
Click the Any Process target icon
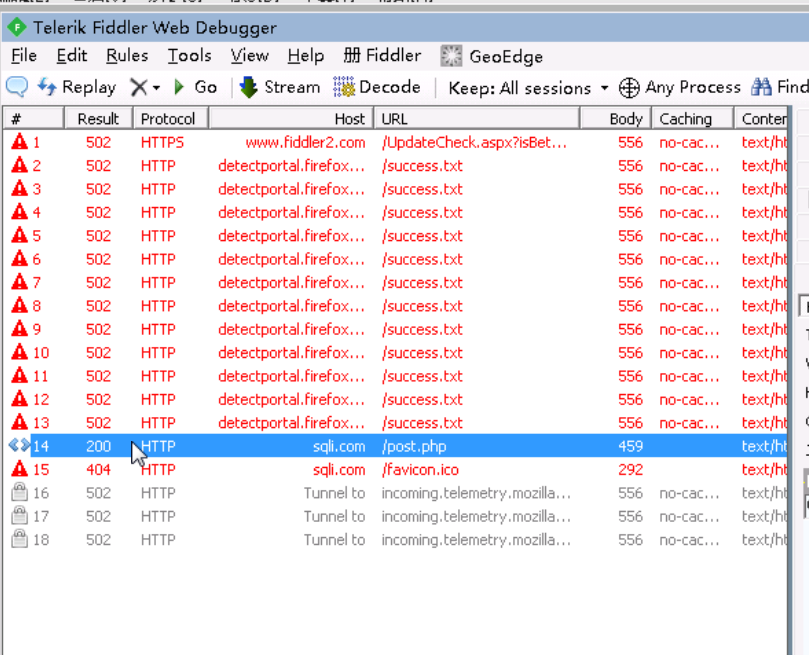(629, 88)
